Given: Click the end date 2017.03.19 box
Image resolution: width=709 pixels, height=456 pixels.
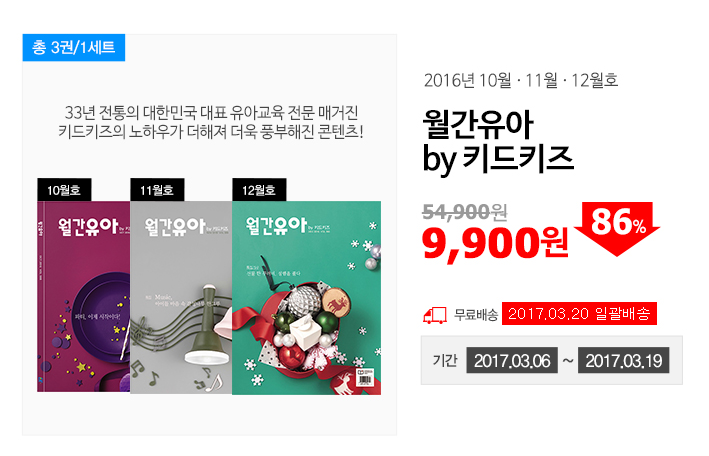Looking at the screenshot, I should pos(624,361).
